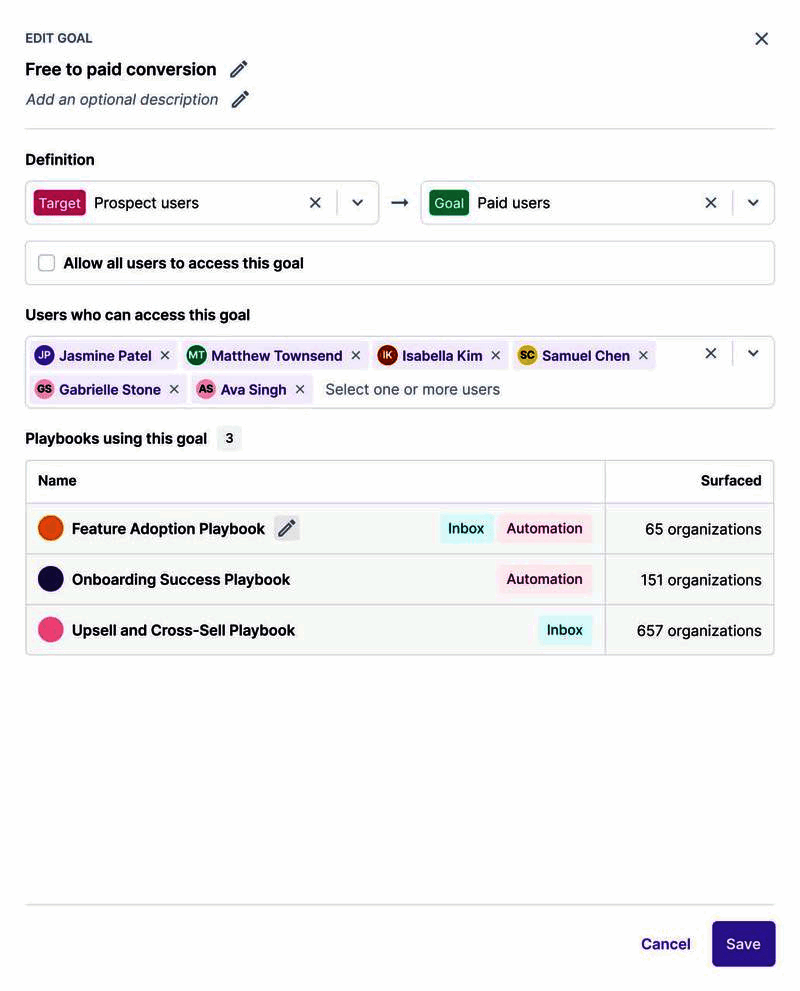
Task: Click the orange Feature Adoption Playbook color dot
Action: click(x=51, y=529)
